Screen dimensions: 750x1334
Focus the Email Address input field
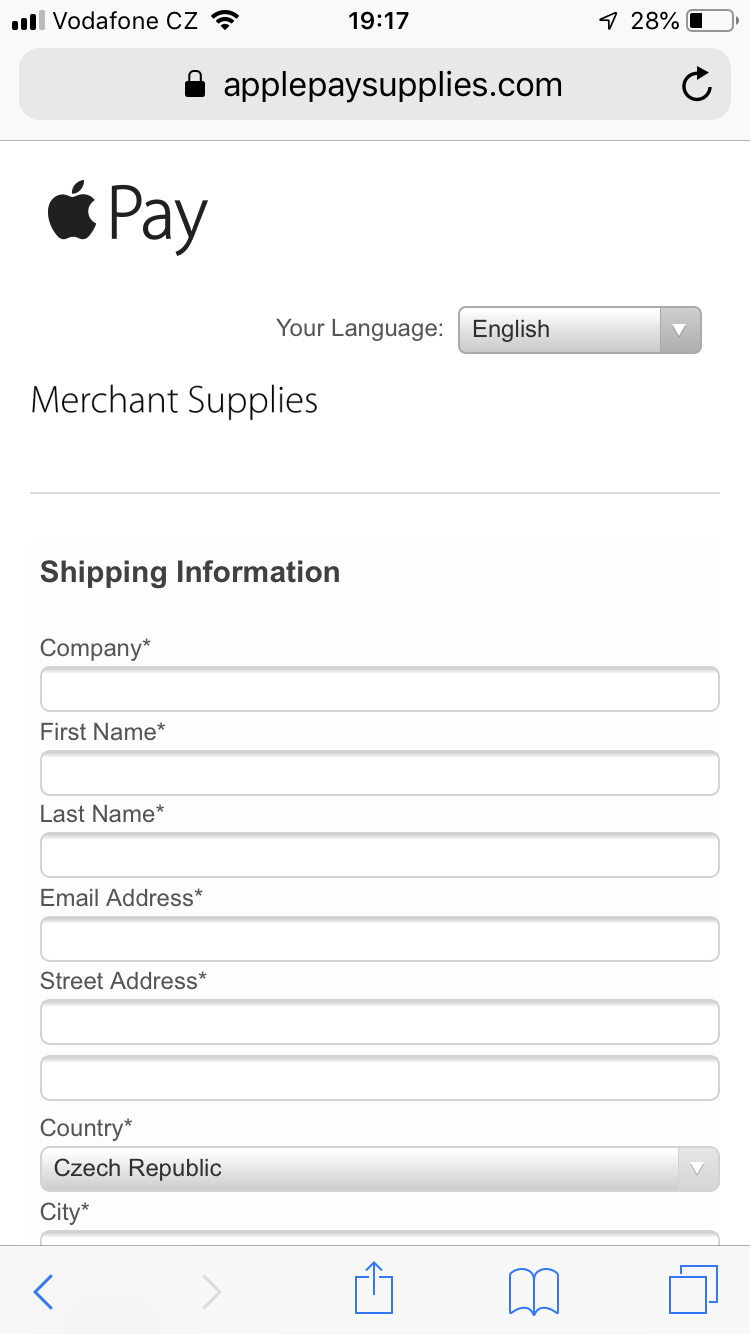[x=379, y=940]
